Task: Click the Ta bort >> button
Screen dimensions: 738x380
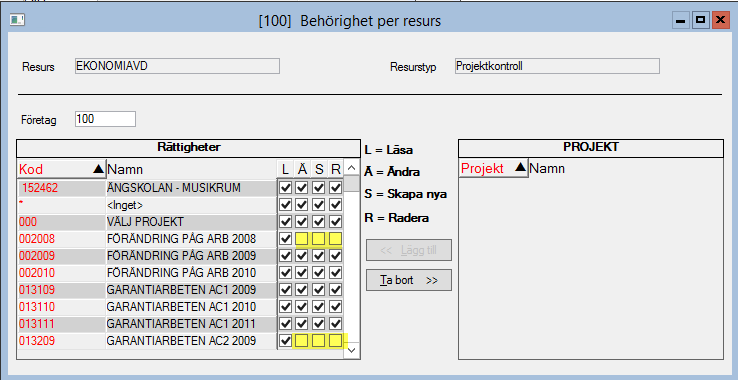Action: (x=409, y=280)
